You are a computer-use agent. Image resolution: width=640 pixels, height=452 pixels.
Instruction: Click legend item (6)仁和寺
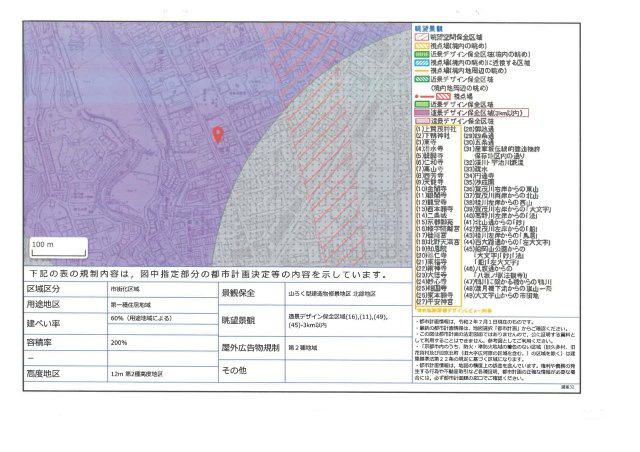coord(430,162)
